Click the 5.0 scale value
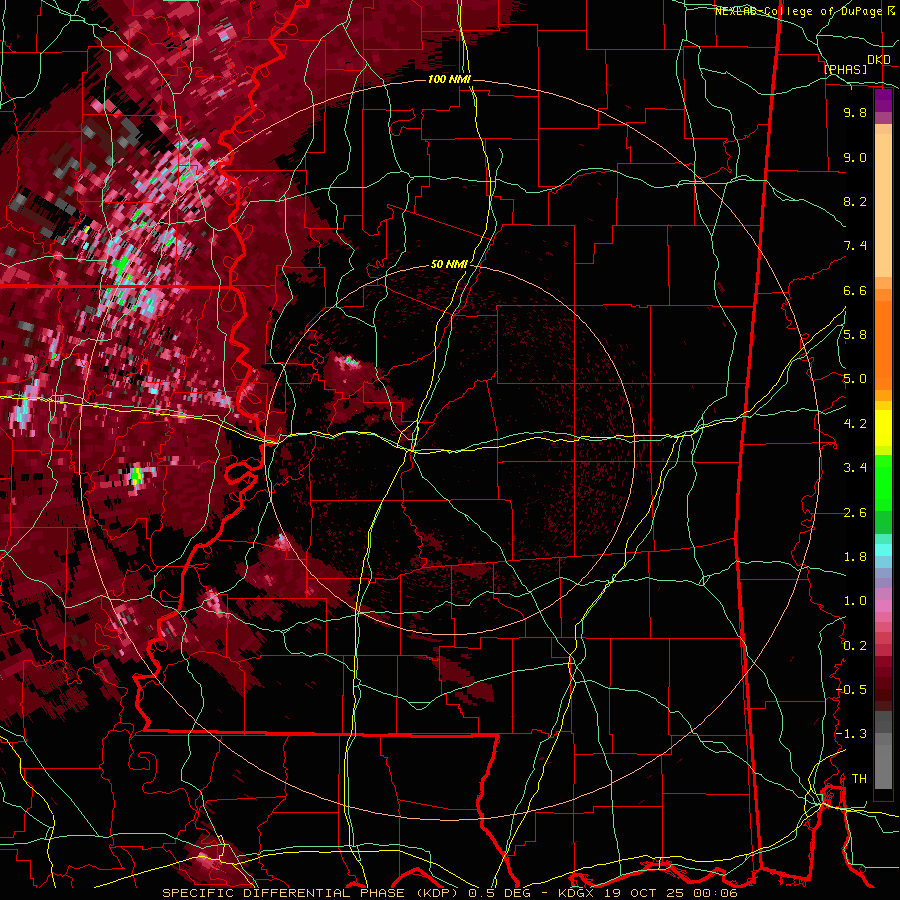 [855, 379]
